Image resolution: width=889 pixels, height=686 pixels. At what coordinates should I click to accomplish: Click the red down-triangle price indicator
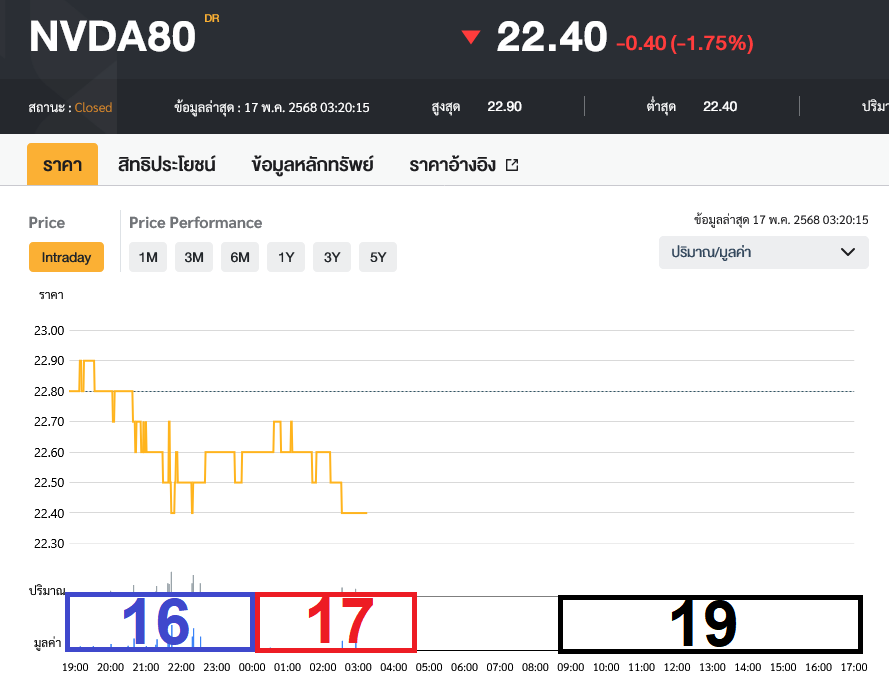pos(471,37)
